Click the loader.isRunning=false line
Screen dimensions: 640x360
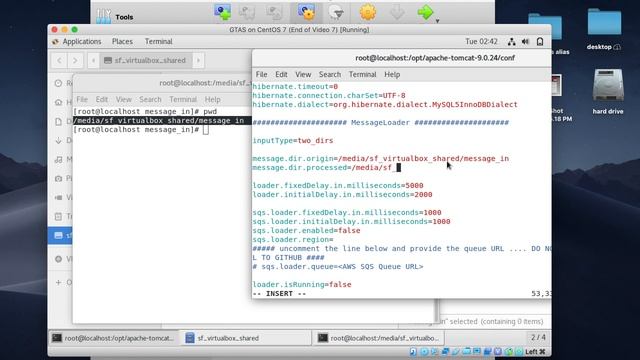click(x=302, y=284)
